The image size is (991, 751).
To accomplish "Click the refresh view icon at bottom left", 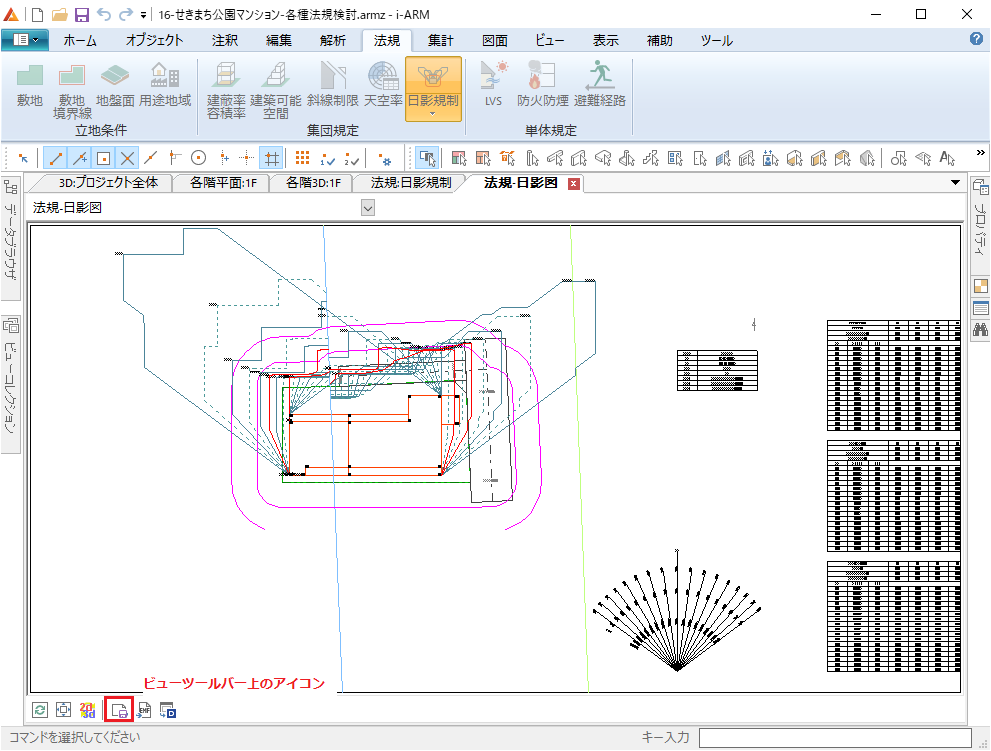I will pyautogui.click(x=40, y=711).
